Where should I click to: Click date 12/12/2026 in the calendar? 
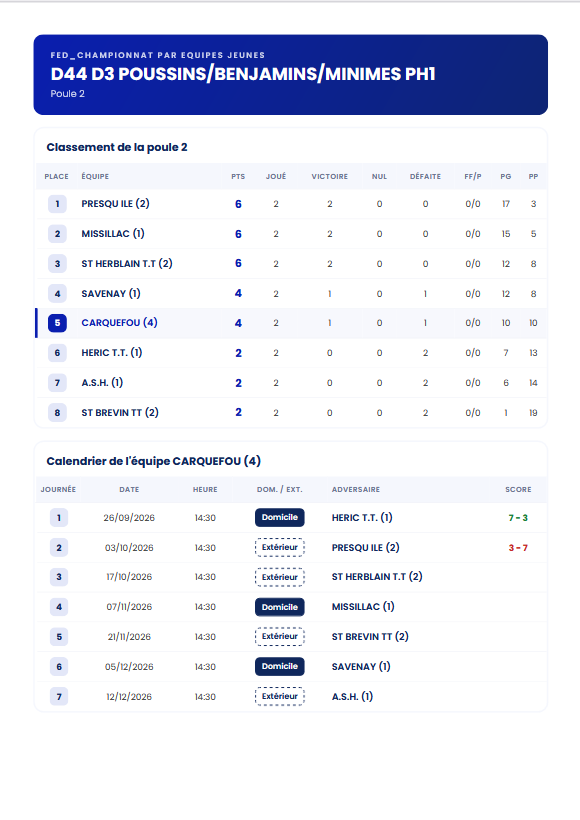[129, 697]
